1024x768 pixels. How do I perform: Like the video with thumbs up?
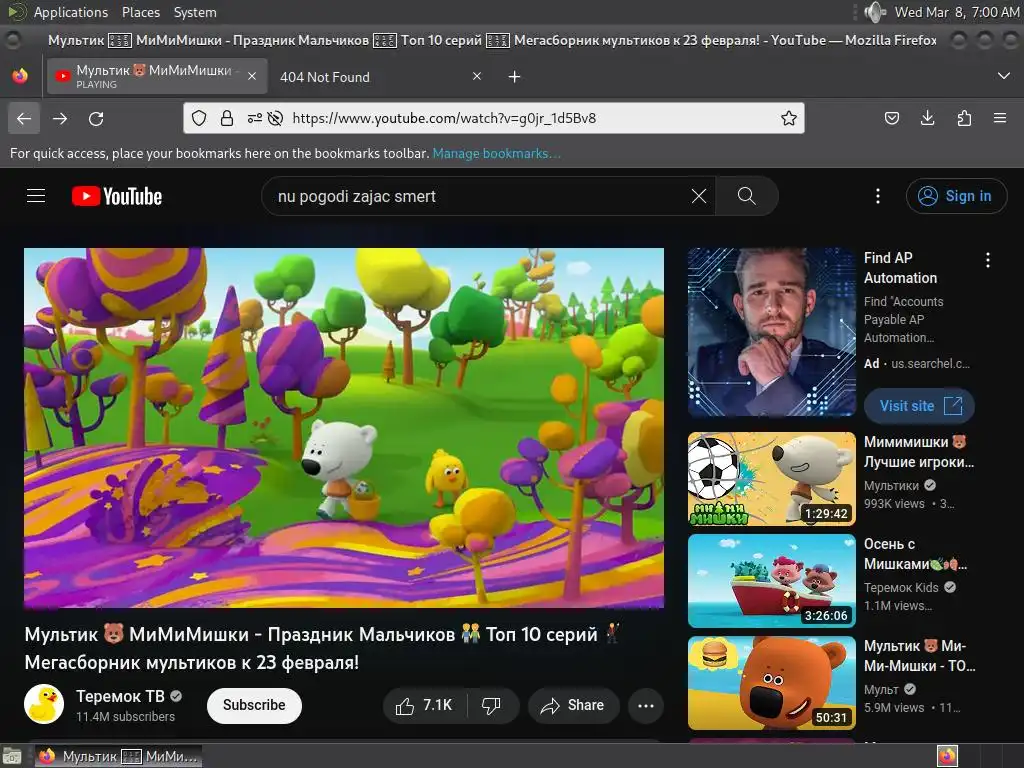pos(424,705)
